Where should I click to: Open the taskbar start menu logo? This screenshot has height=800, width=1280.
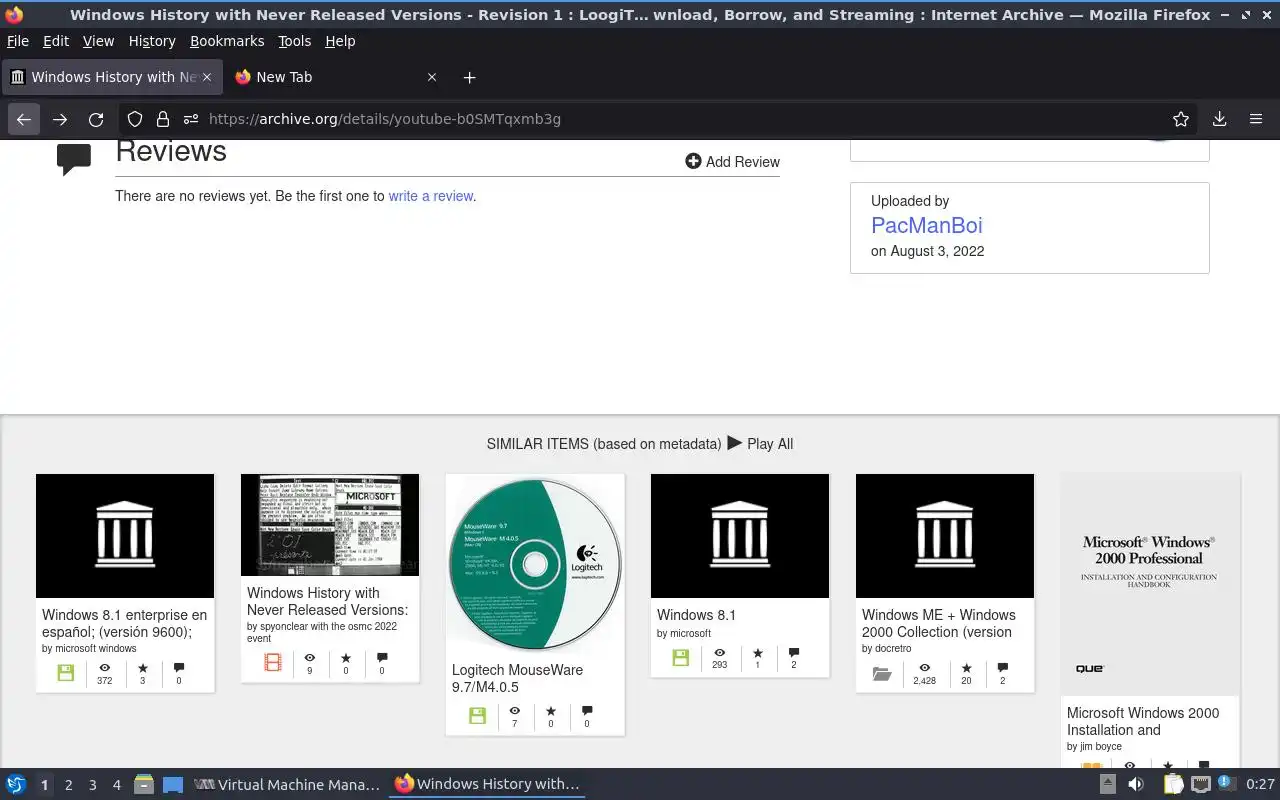[16, 784]
